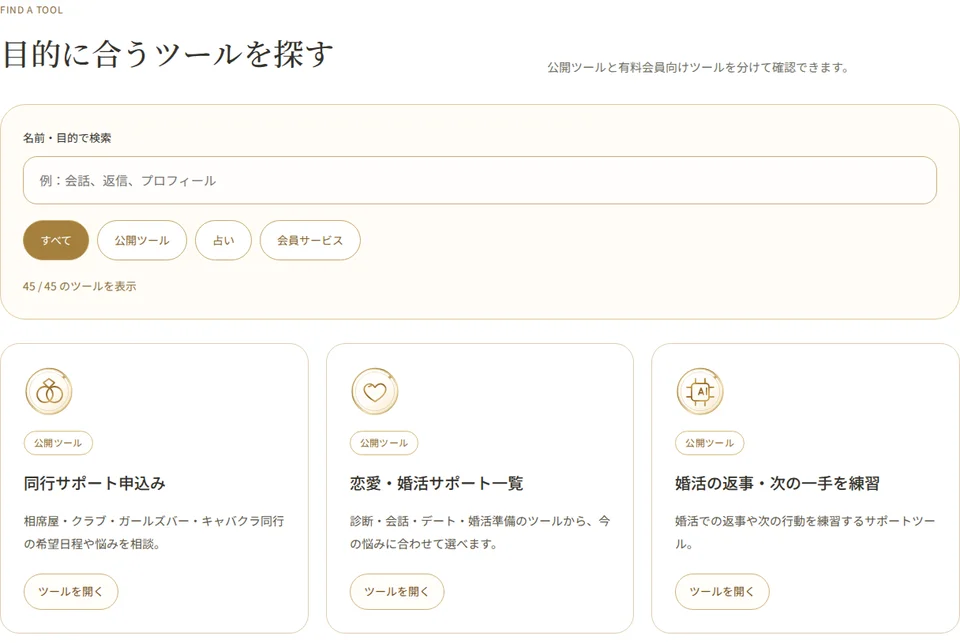Open the 同行サポート申込み tool with ツールを開く
The image size is (960, 643).
(x=71, y=592)
